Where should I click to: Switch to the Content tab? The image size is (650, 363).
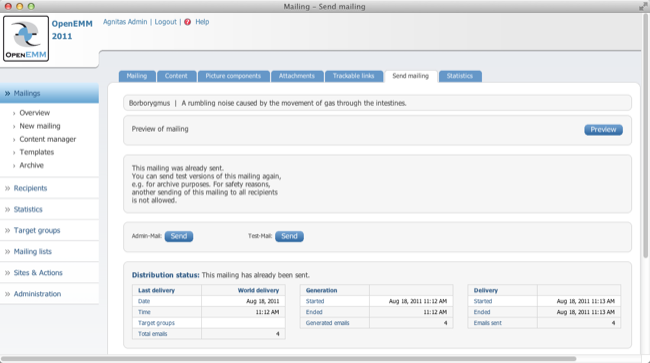click(x=176, y=76)
